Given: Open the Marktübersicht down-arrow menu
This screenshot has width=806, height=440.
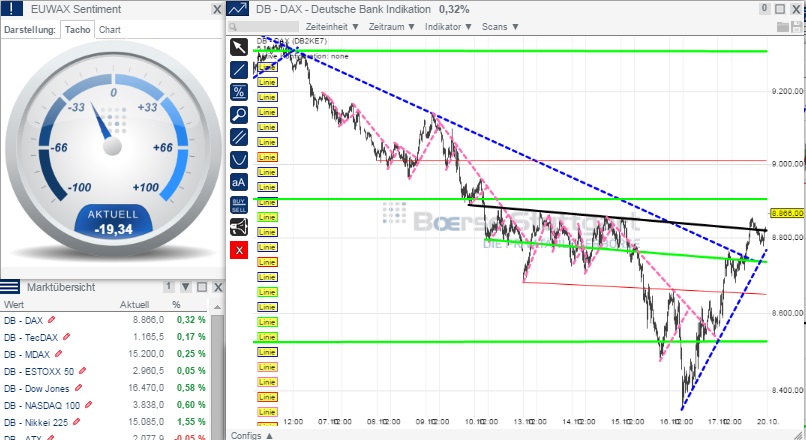Looking at the screenshot, I should [x=186, y=287].
